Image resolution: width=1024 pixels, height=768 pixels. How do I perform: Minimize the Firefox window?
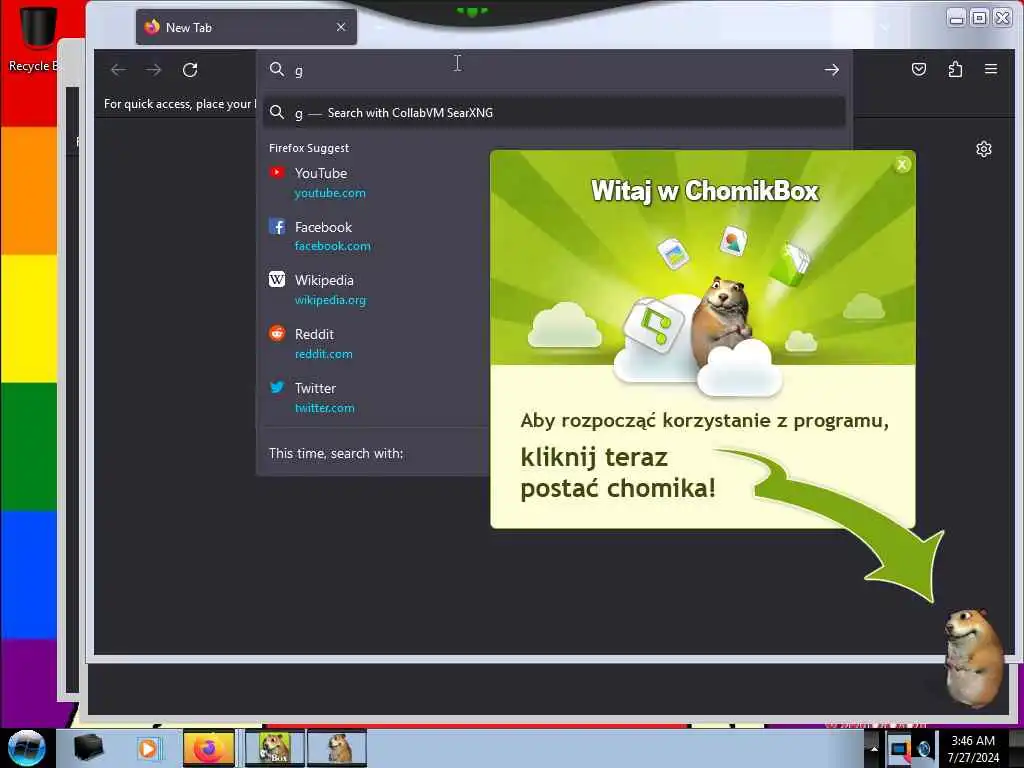(x=957, y=18)
